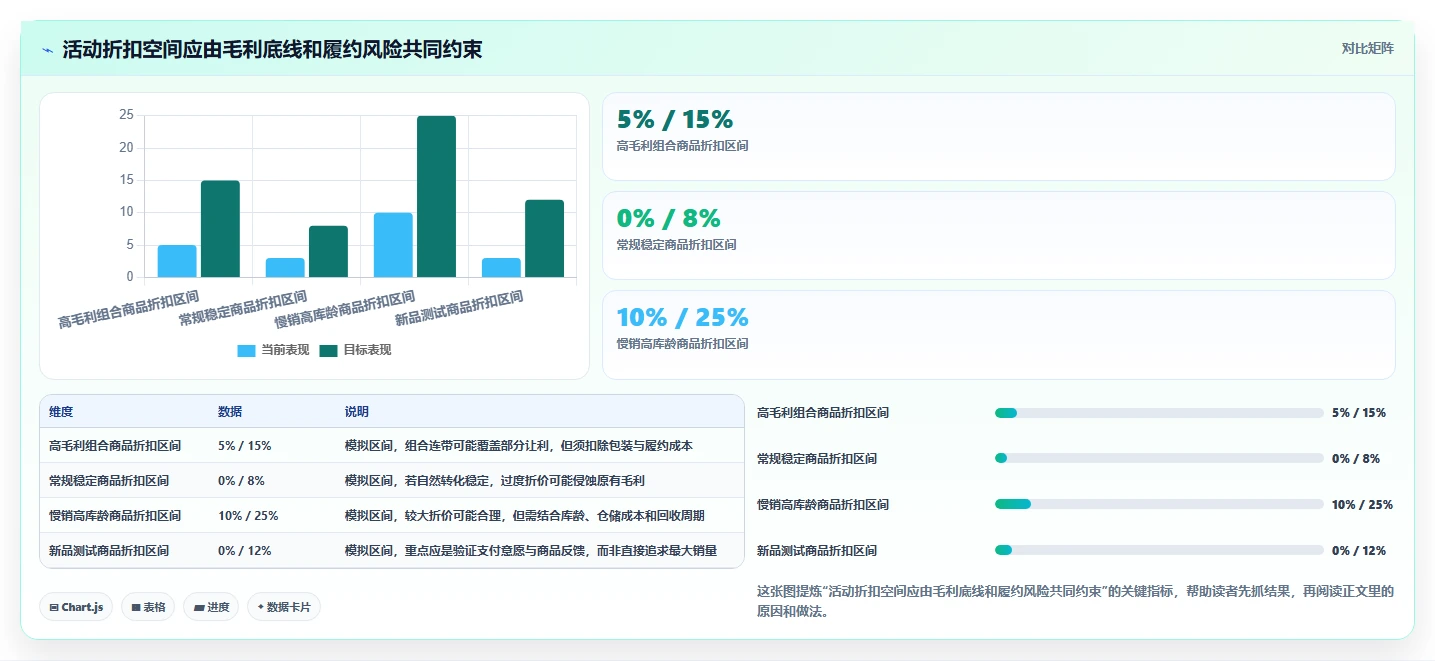The image size is (1435, 661).
Task: Click the 目标表现 bar for 新品测试商品
Action: coord(544,238)
